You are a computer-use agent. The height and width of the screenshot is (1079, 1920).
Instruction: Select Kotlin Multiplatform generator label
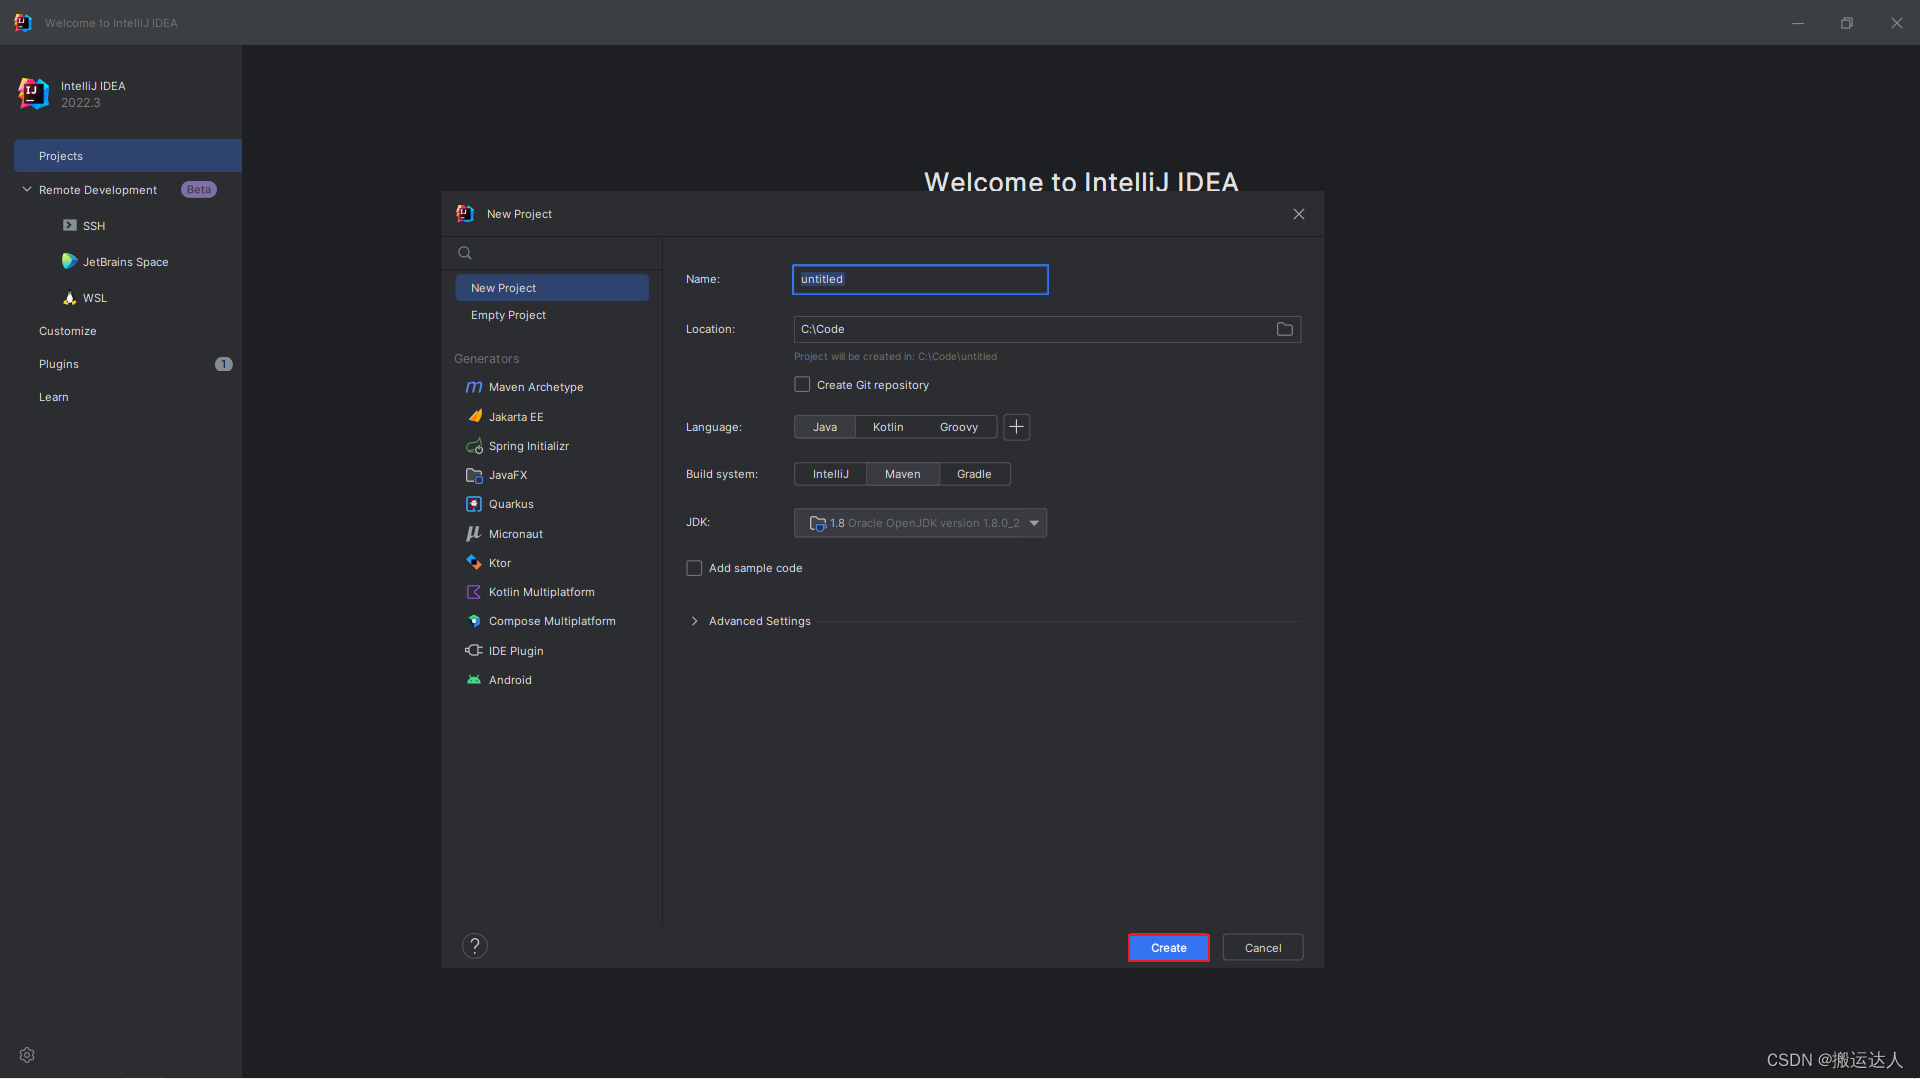[542, 592]
